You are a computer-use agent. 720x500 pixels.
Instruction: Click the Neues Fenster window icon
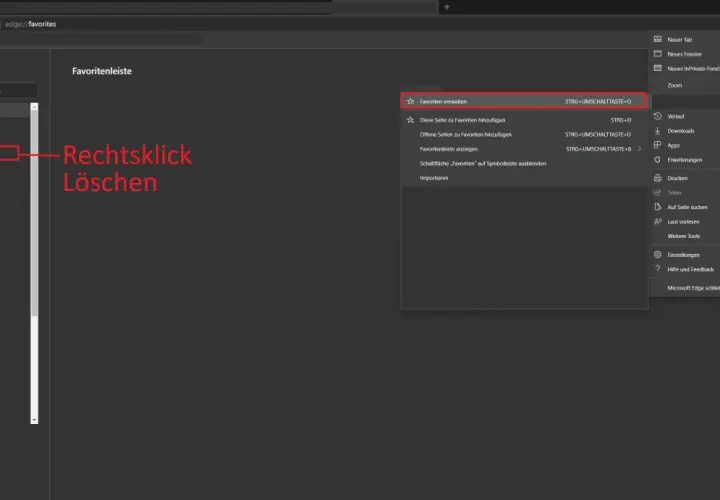[x=658, y=54]
